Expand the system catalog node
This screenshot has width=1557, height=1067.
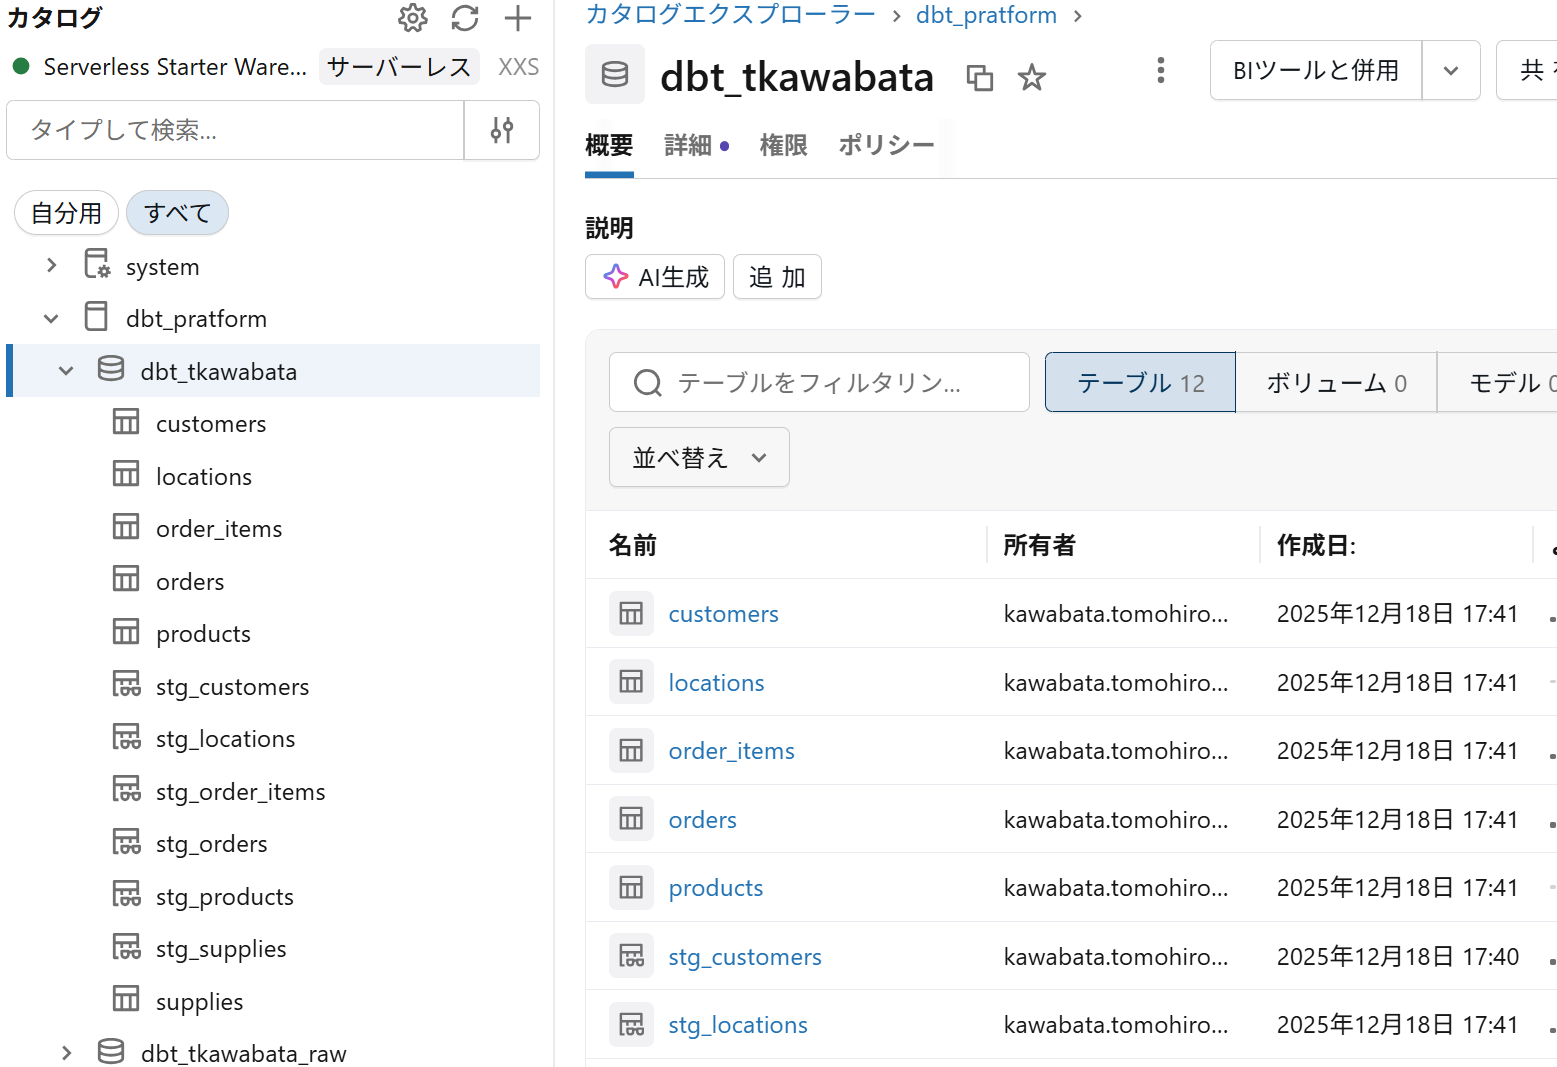pos(52,266)
